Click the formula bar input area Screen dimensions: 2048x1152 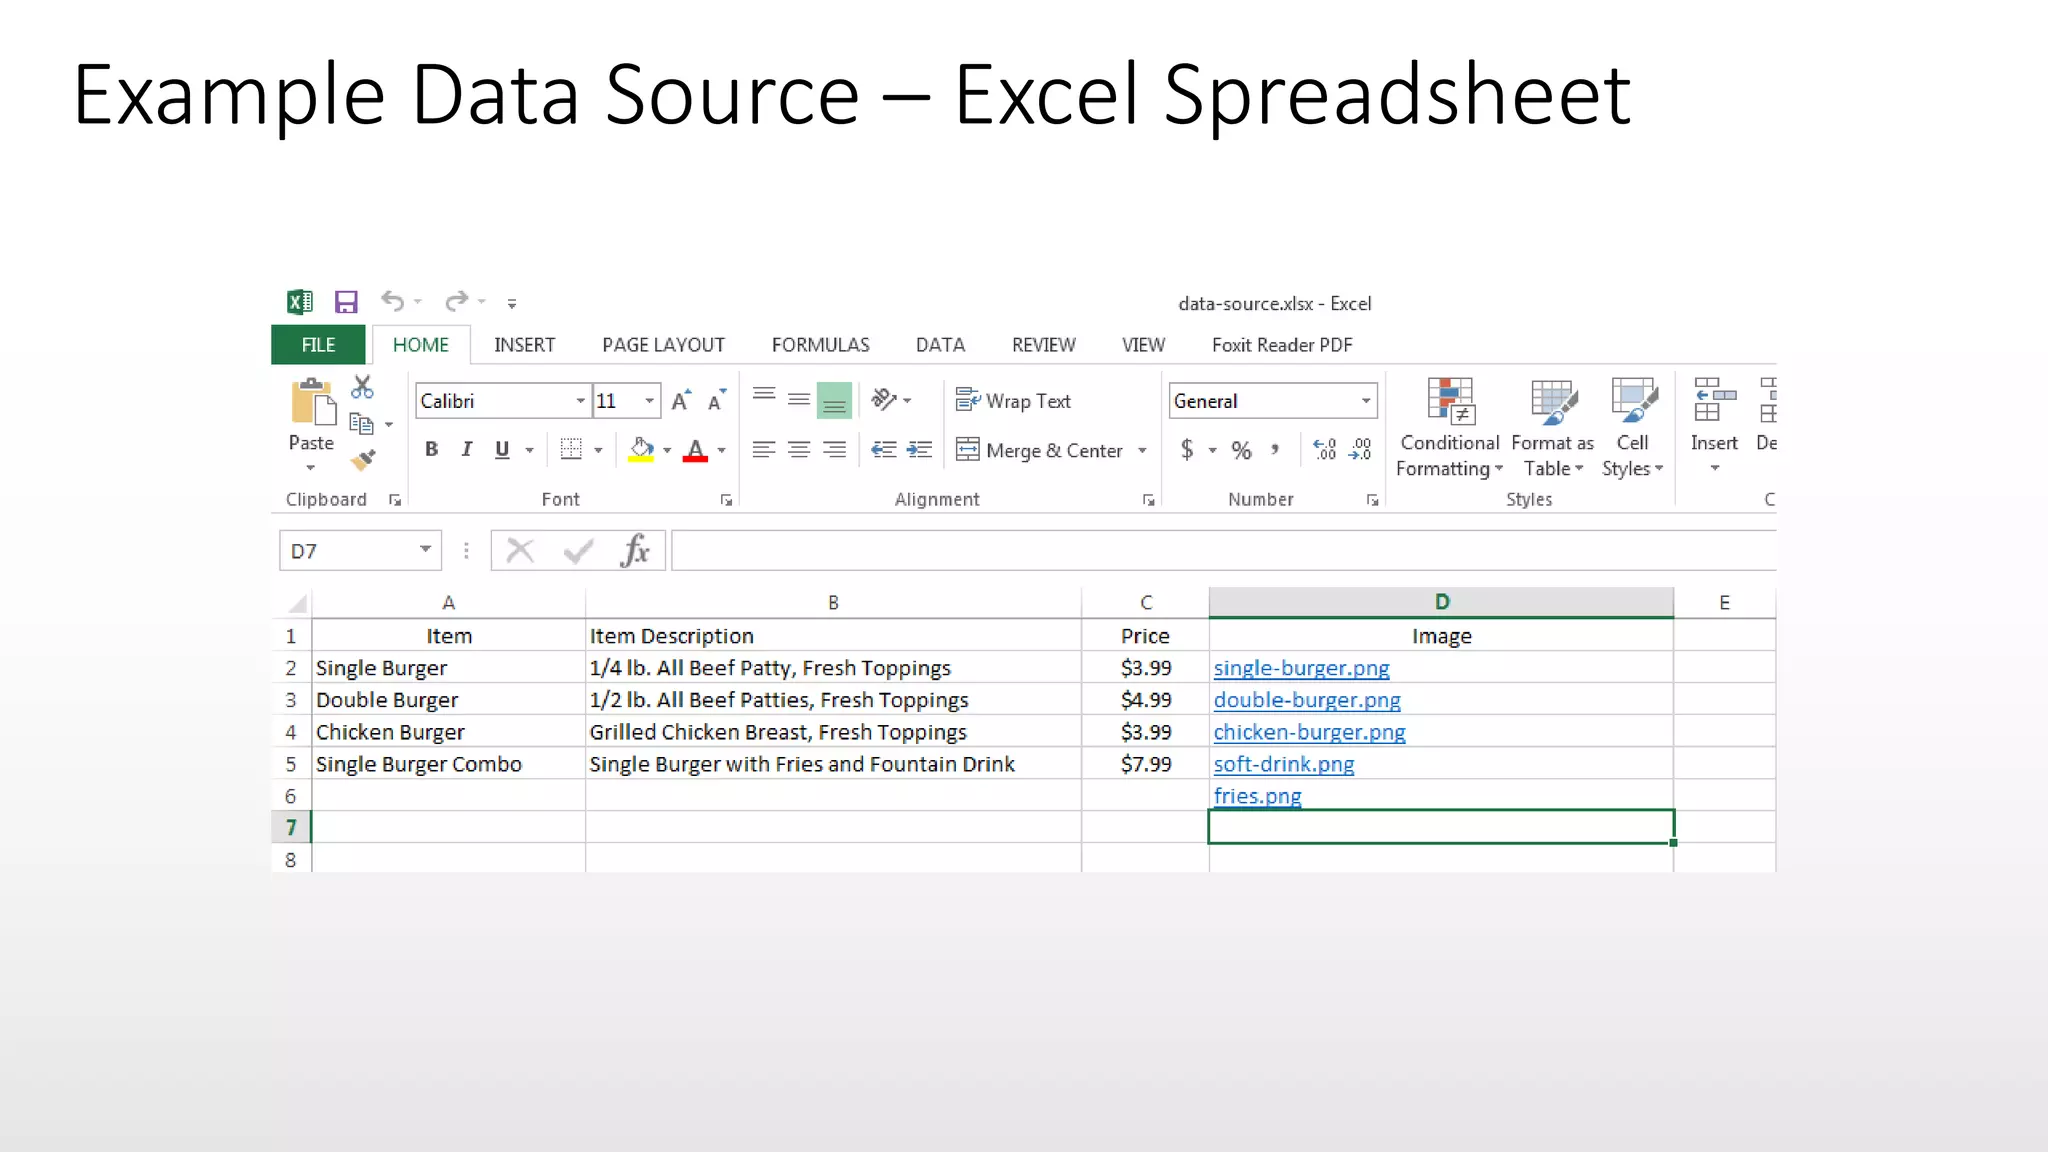1224,551
